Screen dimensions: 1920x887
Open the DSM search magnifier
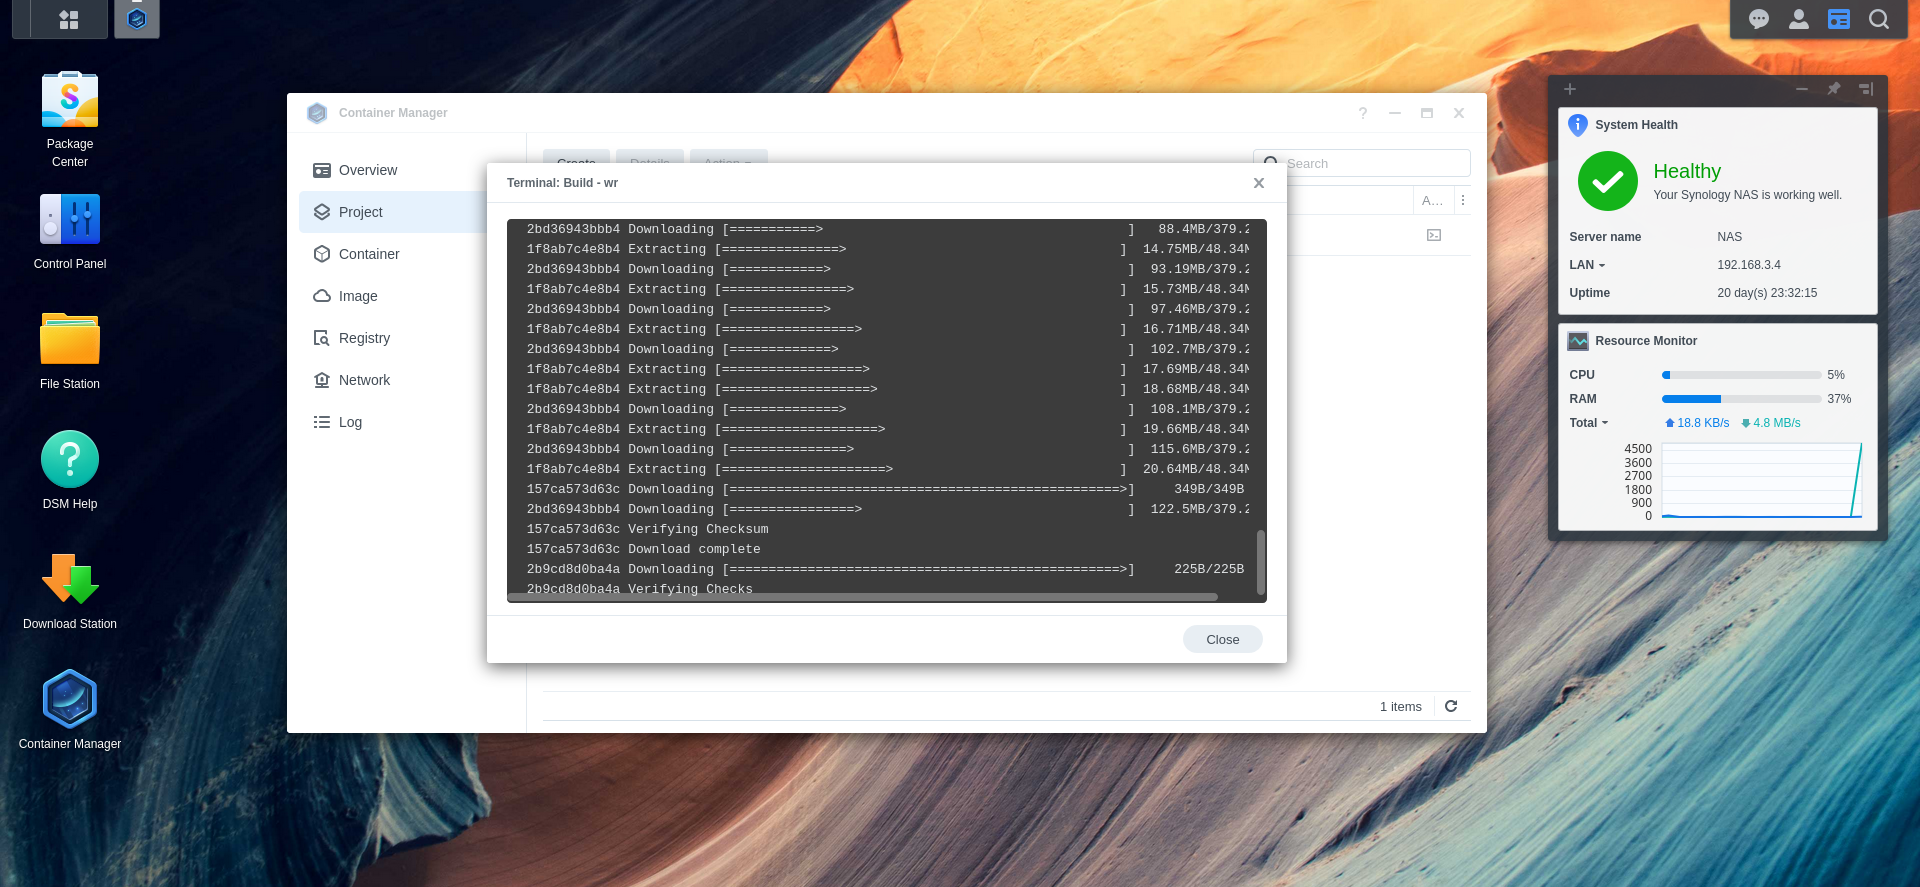click(x=1879, y=19)
